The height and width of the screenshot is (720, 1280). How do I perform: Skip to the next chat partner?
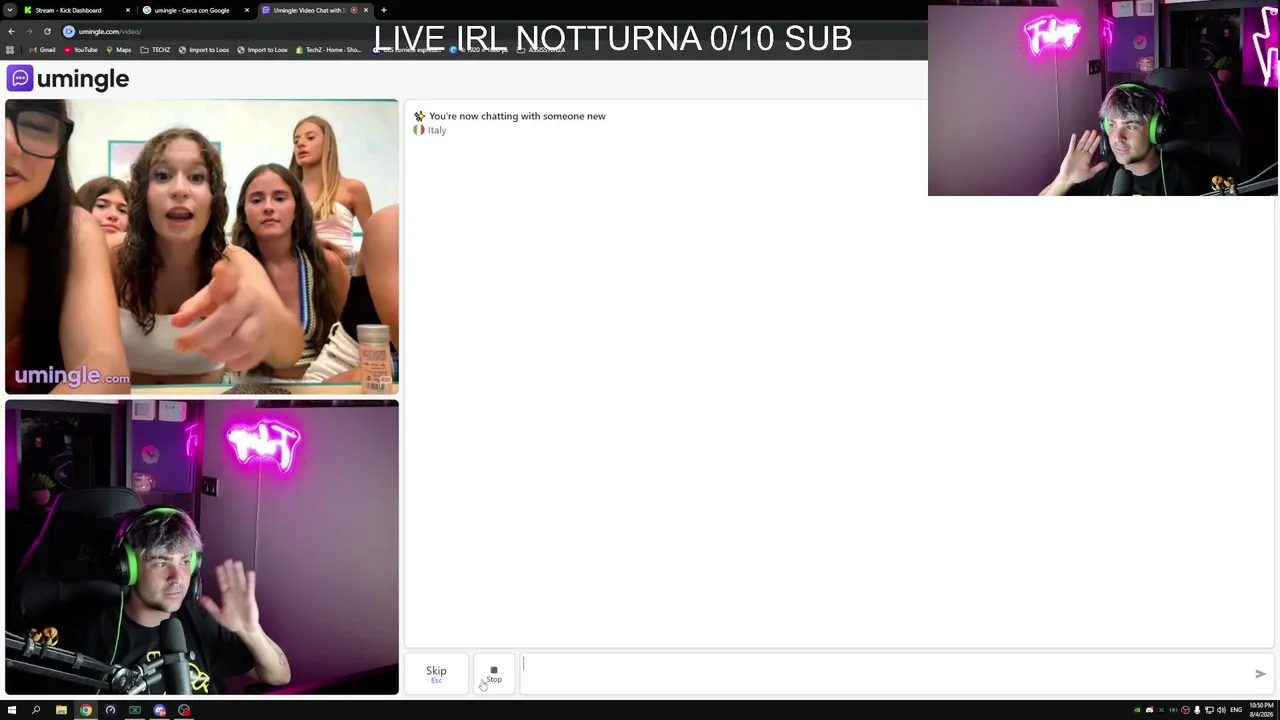click(436, 674)
